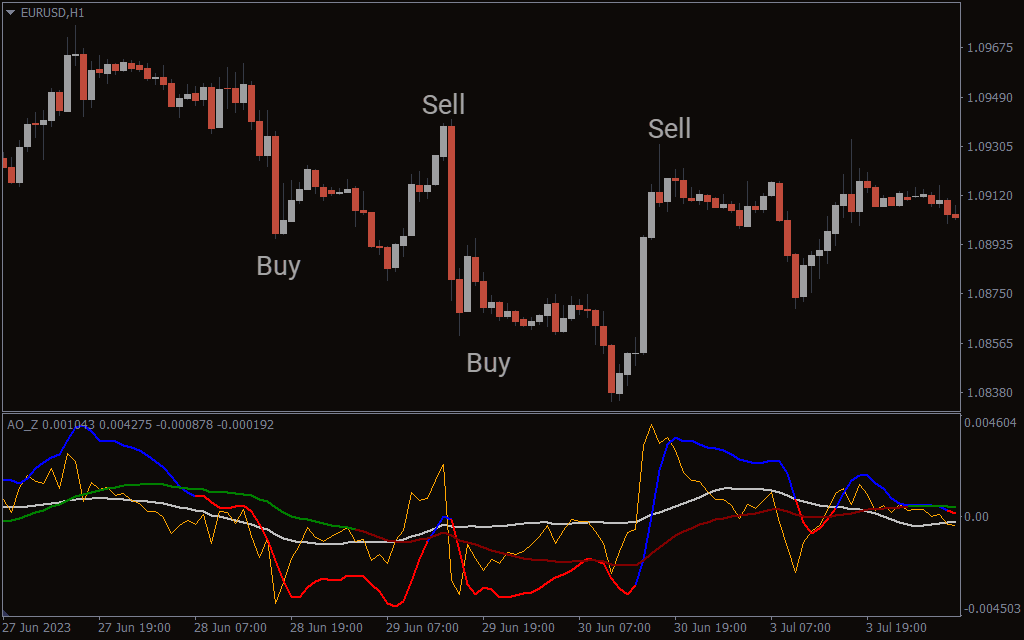Select the Buy label below the 28 Jun low
Image resolution: width=1024 pixels, height=640 pixels.
coord(278,266)
